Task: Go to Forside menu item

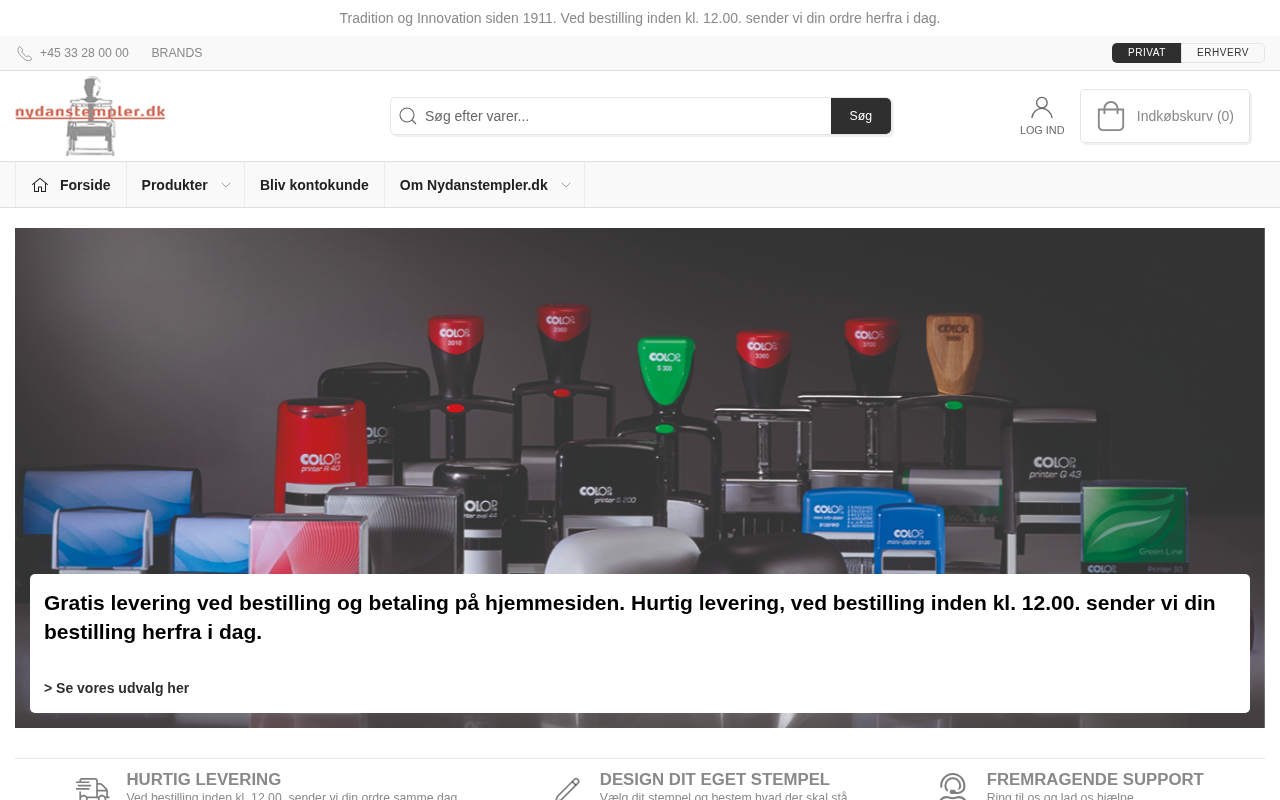Action: pyautogui.click(x=85, y=185)
